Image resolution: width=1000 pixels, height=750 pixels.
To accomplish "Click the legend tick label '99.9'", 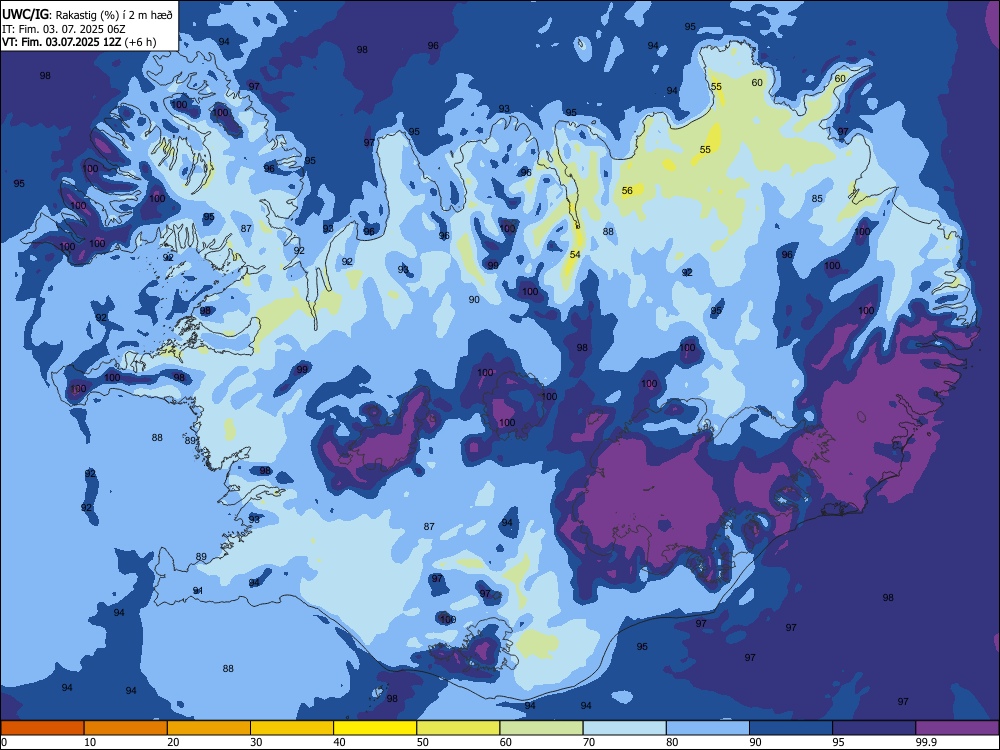I will [925, 742].
